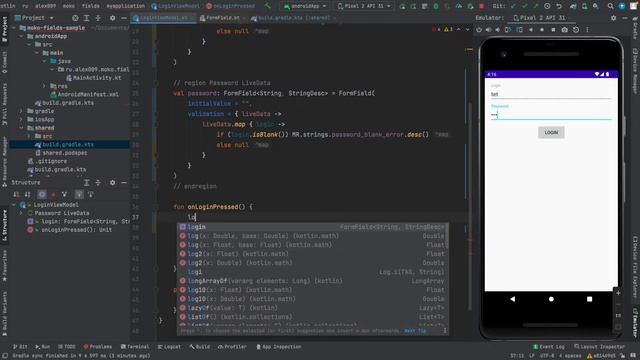Collapse the shared folder node

pos(22,128)
